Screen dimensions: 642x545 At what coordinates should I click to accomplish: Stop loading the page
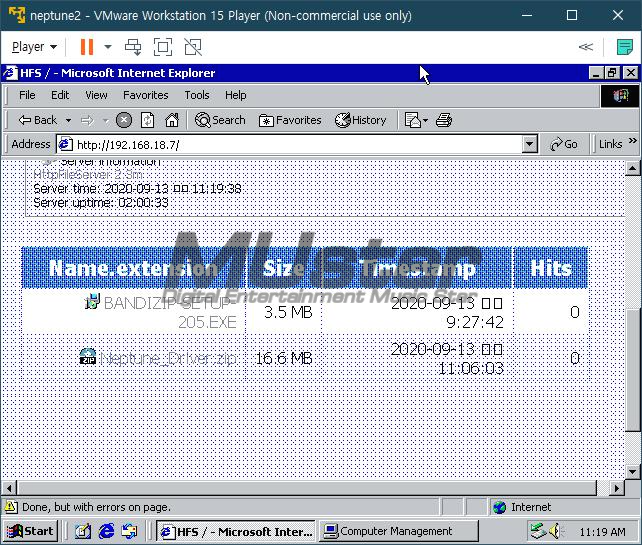pos(124,120)
